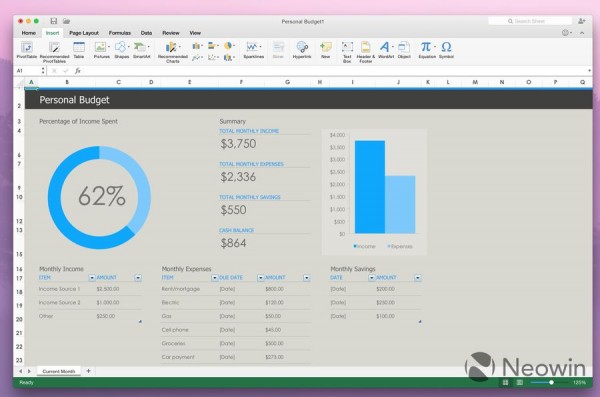Go to next sheet arrow
Viewport: 600px width, 397px height.
29,371
